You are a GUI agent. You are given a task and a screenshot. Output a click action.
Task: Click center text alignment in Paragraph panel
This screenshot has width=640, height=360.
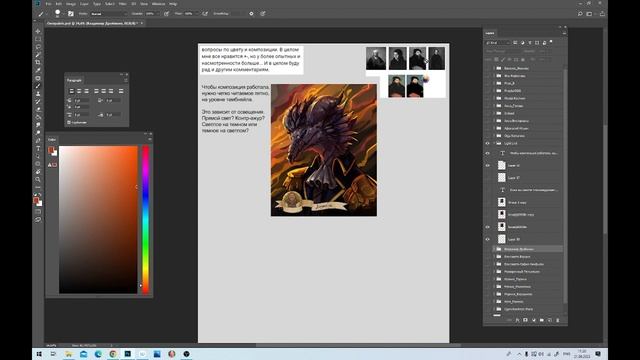point(79,91)
